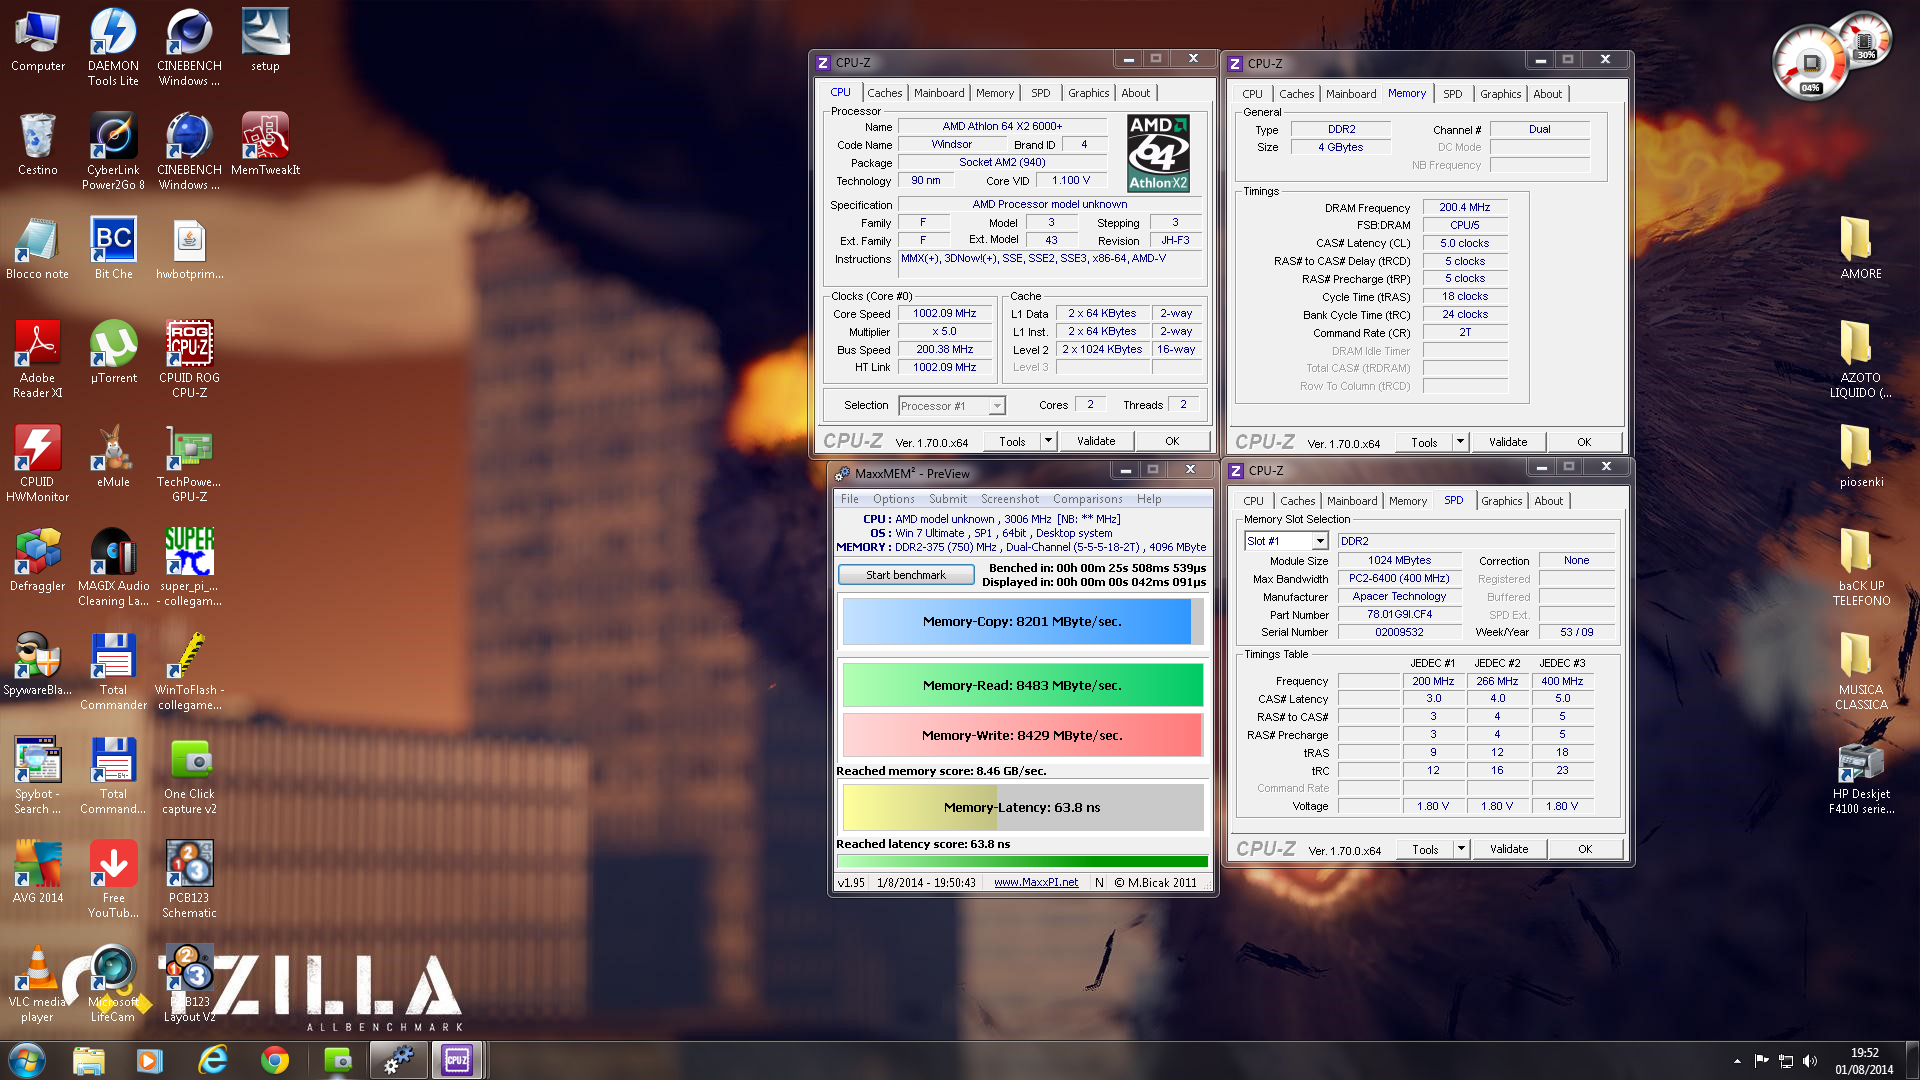Open the DAEMON Tools Lite desktop icon
Viewport: 1920px width, 1080px height.
113,47
